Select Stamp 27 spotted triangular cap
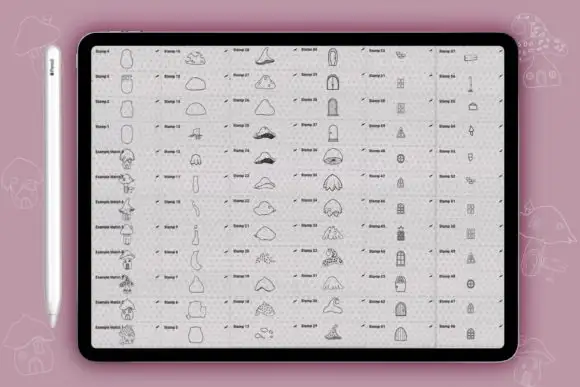 pyautogui.click(x=264, y=83)
